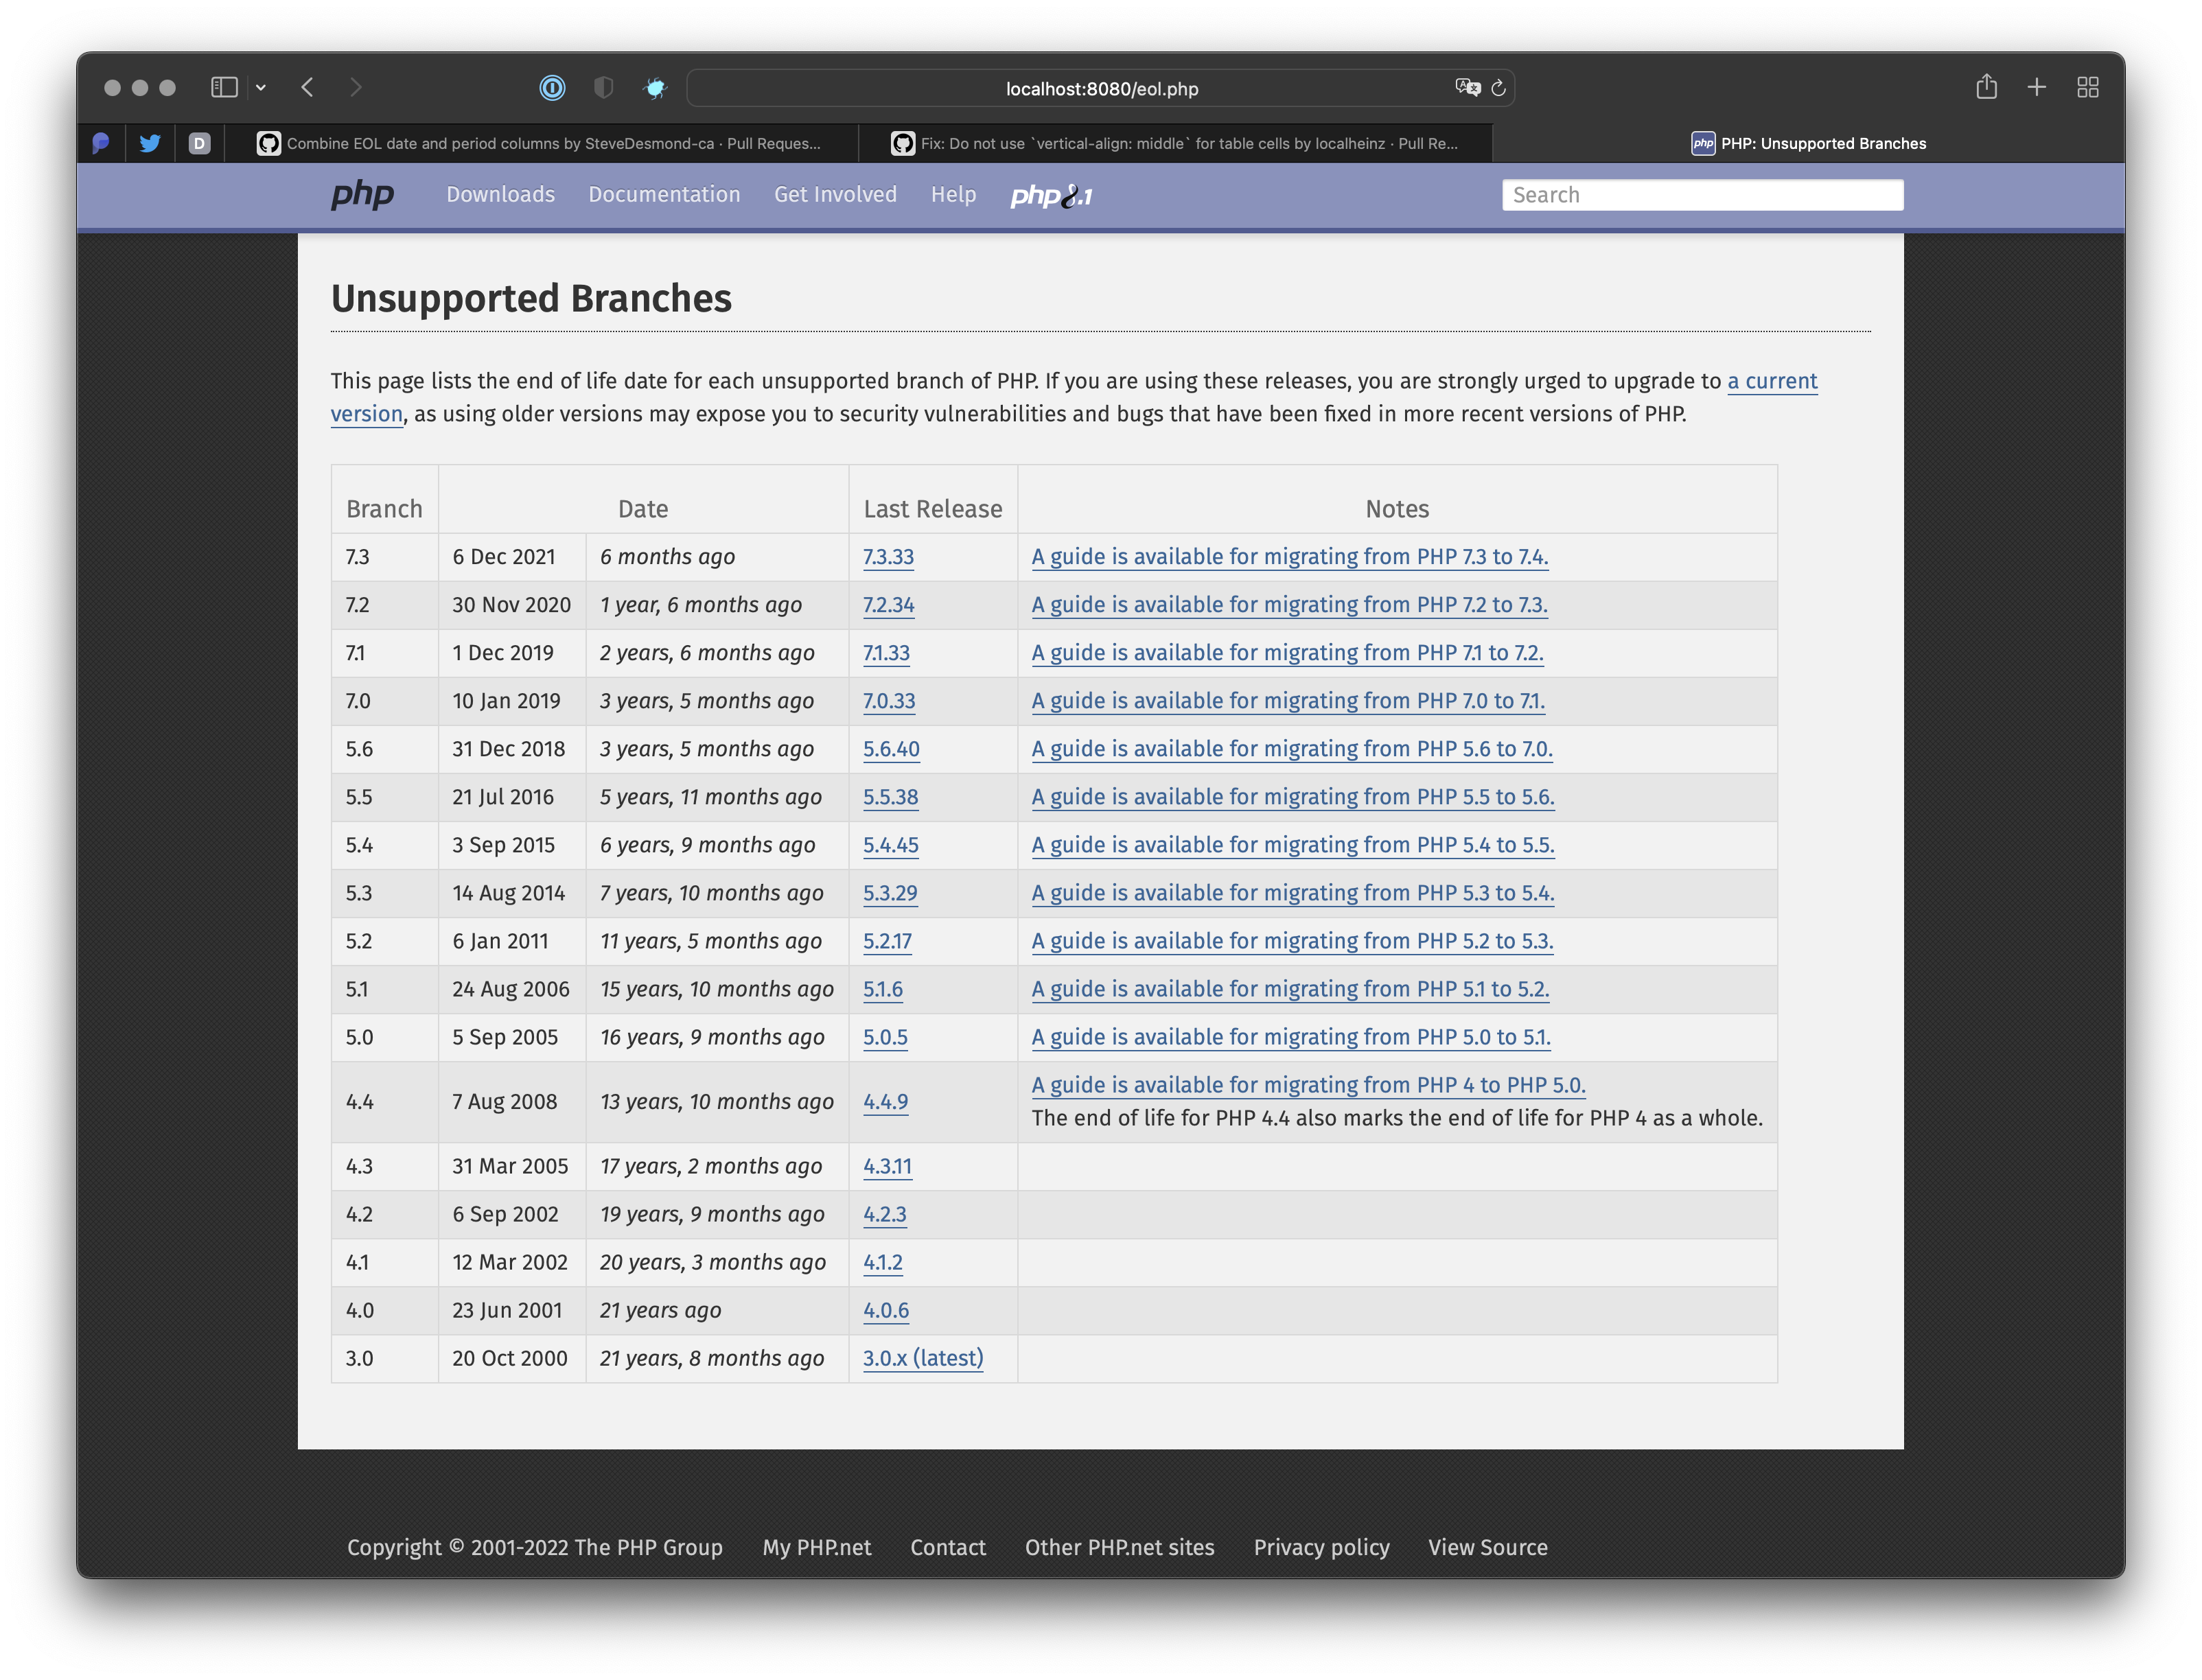Click the 1Password extension icon
The image size is (2202, 1680).
click(552, 88)
